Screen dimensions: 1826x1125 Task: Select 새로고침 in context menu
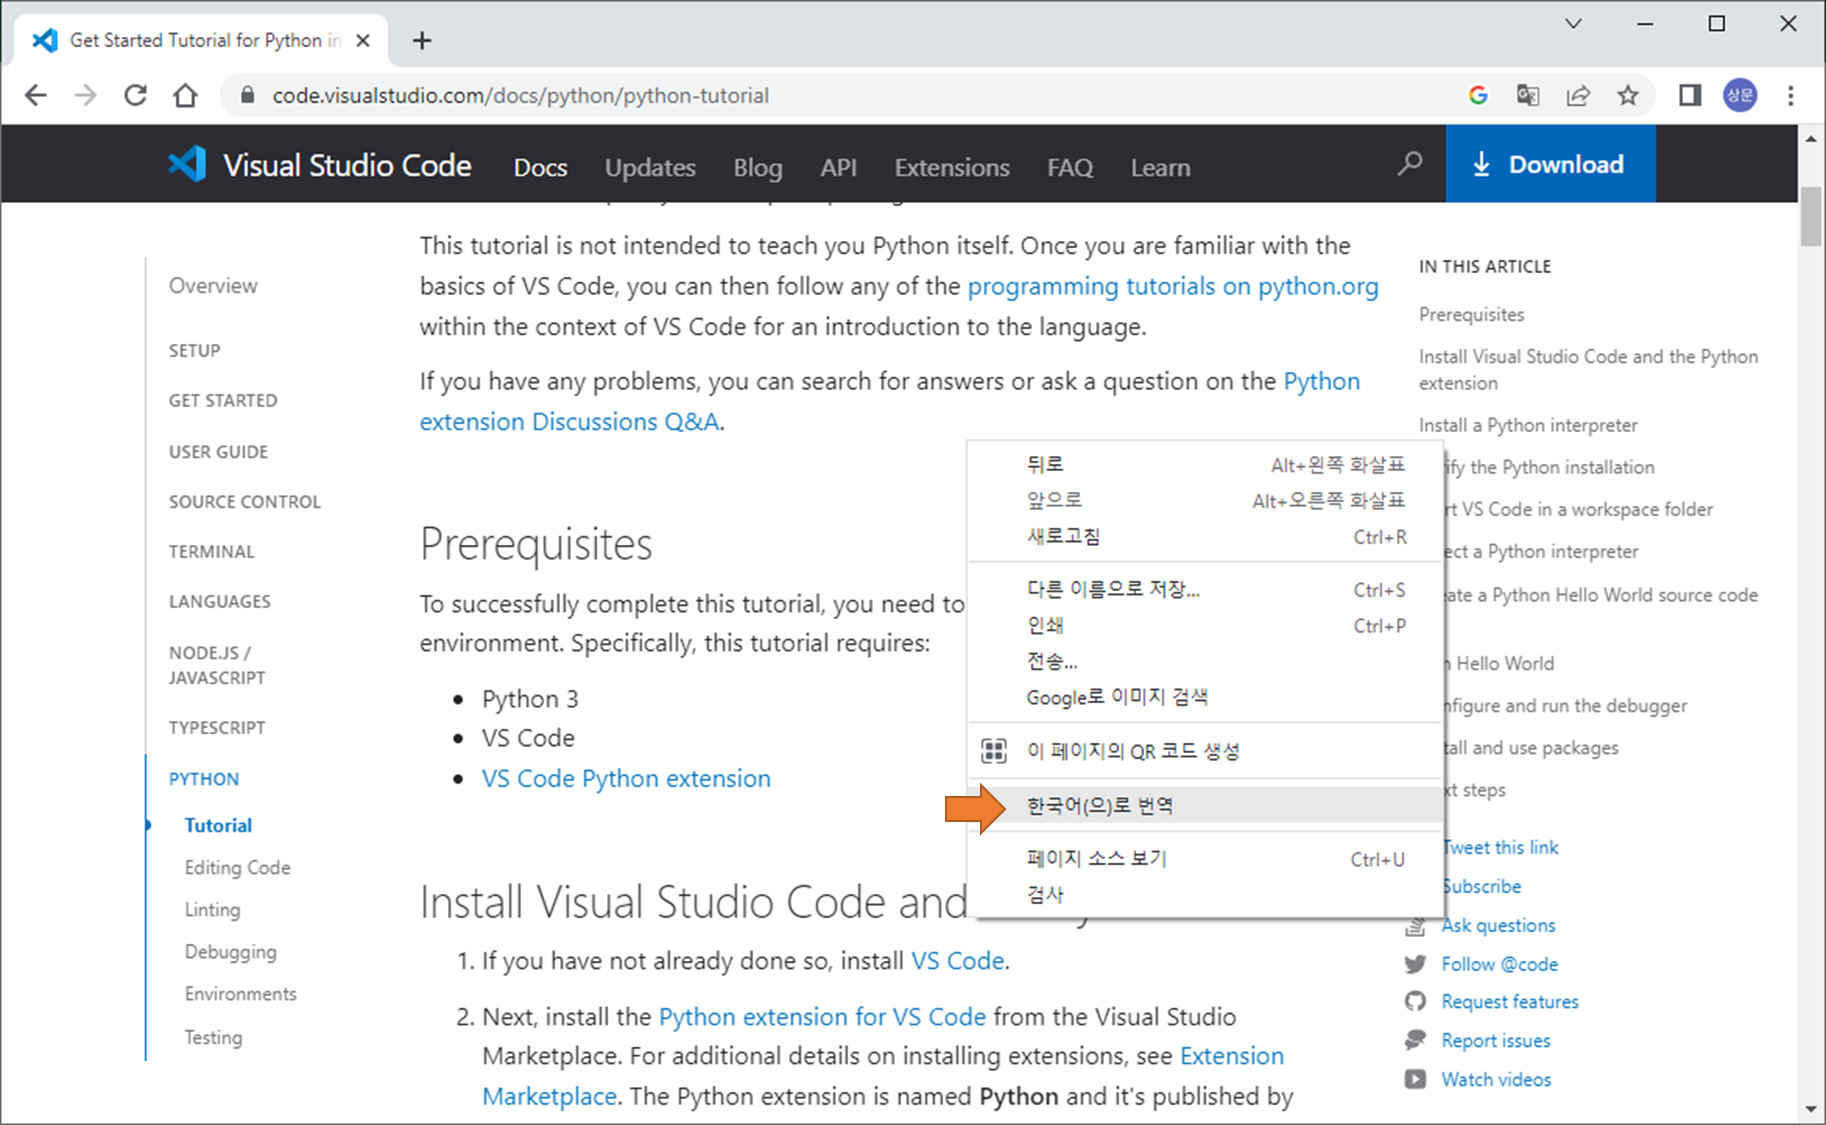1207,536
